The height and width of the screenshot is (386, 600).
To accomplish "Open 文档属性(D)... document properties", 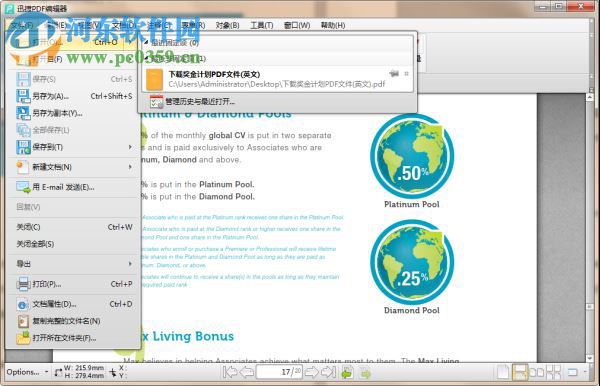I will pos(74,304).
